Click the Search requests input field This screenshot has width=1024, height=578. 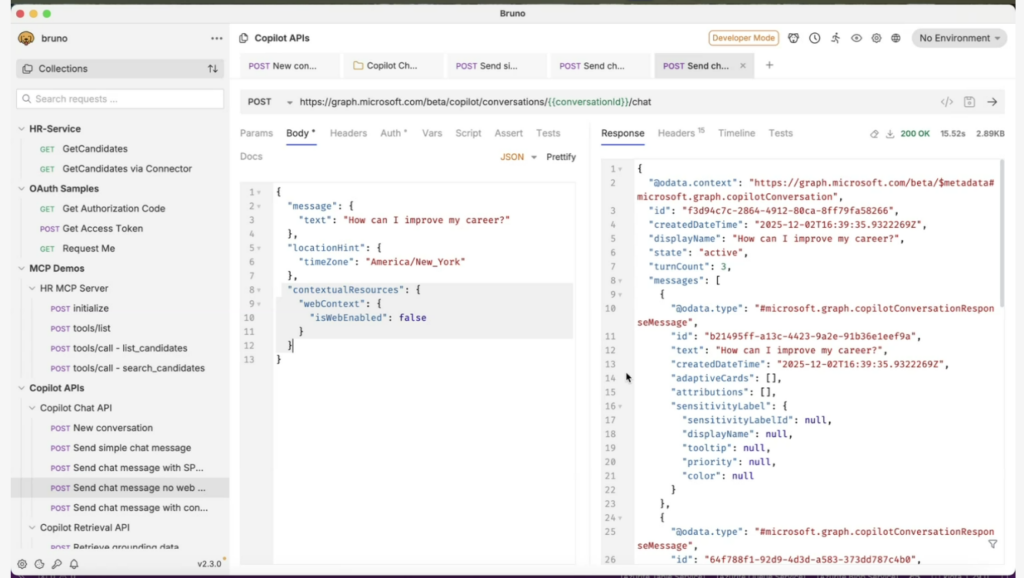tap(120, 99)
